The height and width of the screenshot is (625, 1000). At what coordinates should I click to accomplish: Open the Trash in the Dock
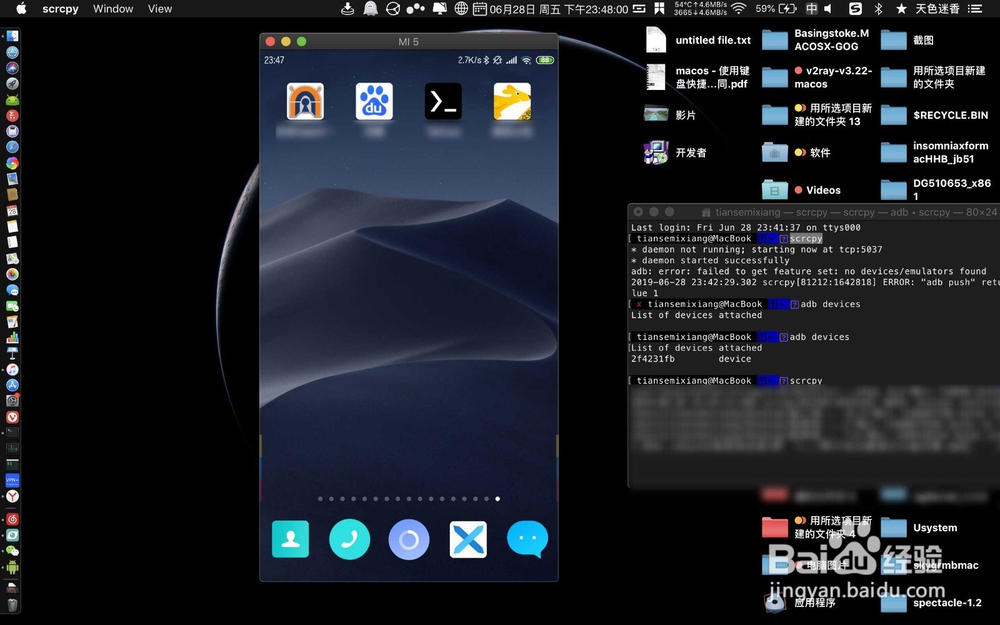12,605
